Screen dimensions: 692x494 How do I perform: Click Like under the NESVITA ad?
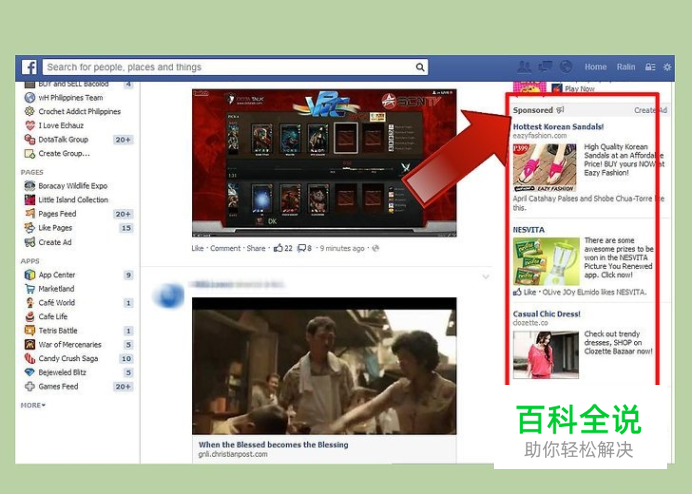click(x=530, y=292)
